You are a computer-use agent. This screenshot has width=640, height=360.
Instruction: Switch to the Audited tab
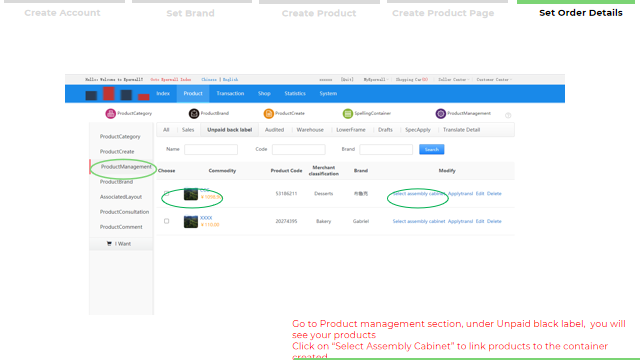[274, 130]
